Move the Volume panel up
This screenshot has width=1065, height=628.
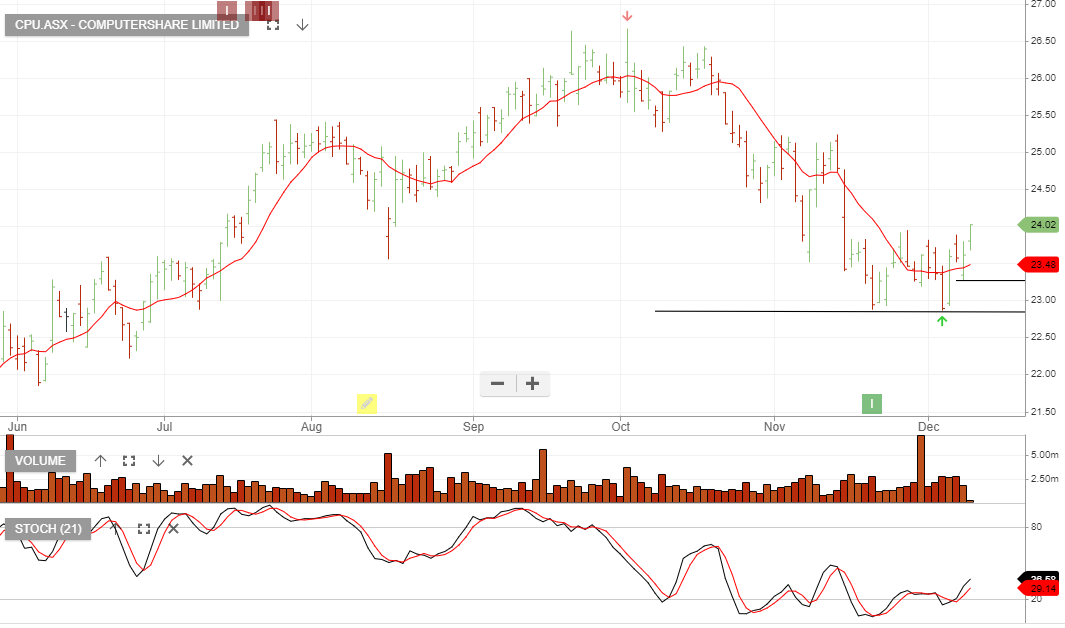(x=100, y=461)
